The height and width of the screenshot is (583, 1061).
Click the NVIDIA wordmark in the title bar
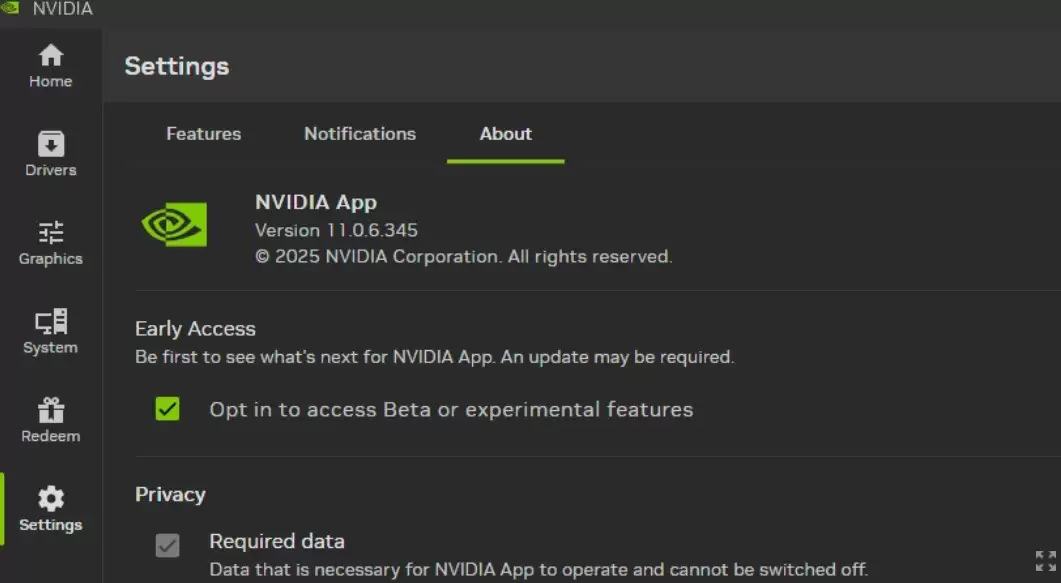click(62, 8)
